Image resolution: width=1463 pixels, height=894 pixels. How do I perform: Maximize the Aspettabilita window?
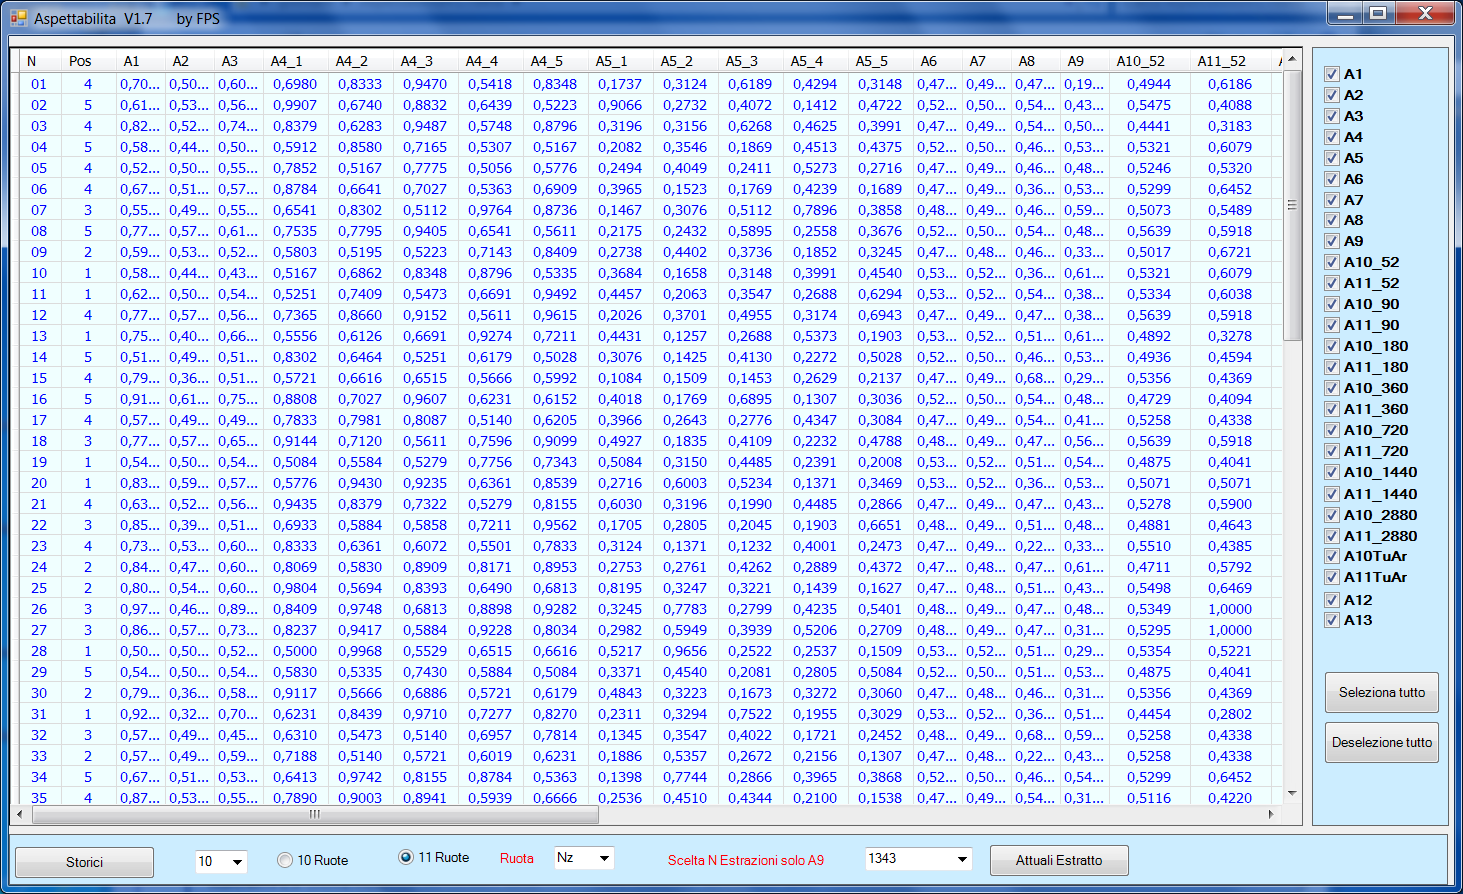tap(1378, 14)
